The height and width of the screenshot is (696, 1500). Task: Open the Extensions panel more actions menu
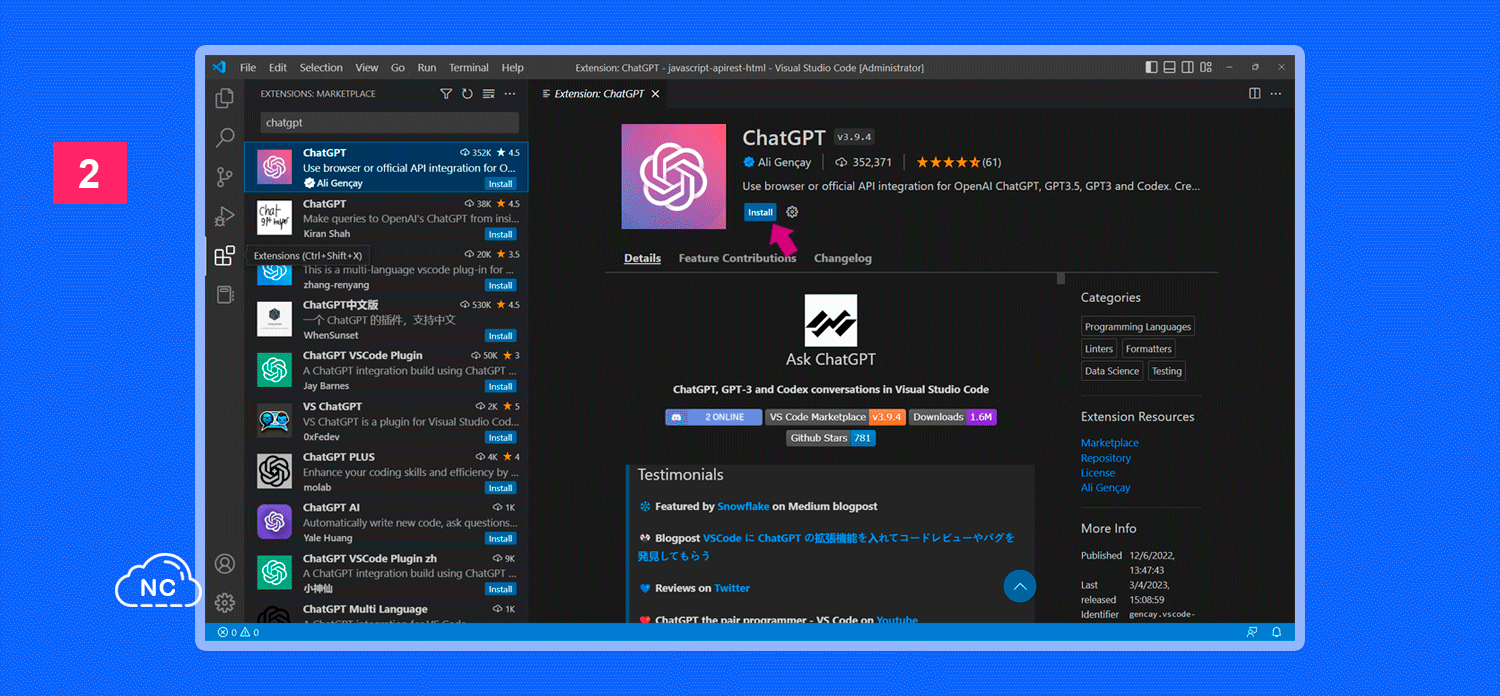point(510,94)
